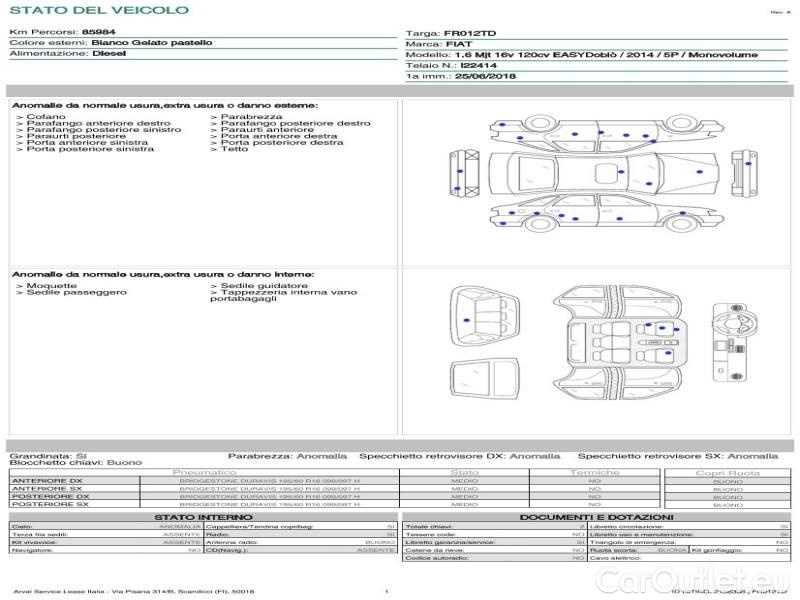
Task: Click the empty luggage compartment diagram
Action: point(487,376)
